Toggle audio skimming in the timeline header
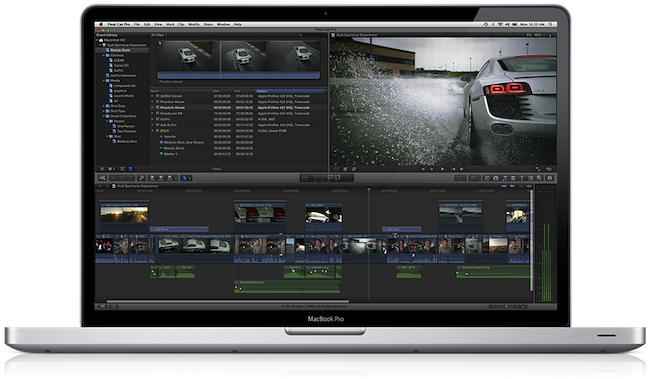The image size is (651, 379). 512,186
